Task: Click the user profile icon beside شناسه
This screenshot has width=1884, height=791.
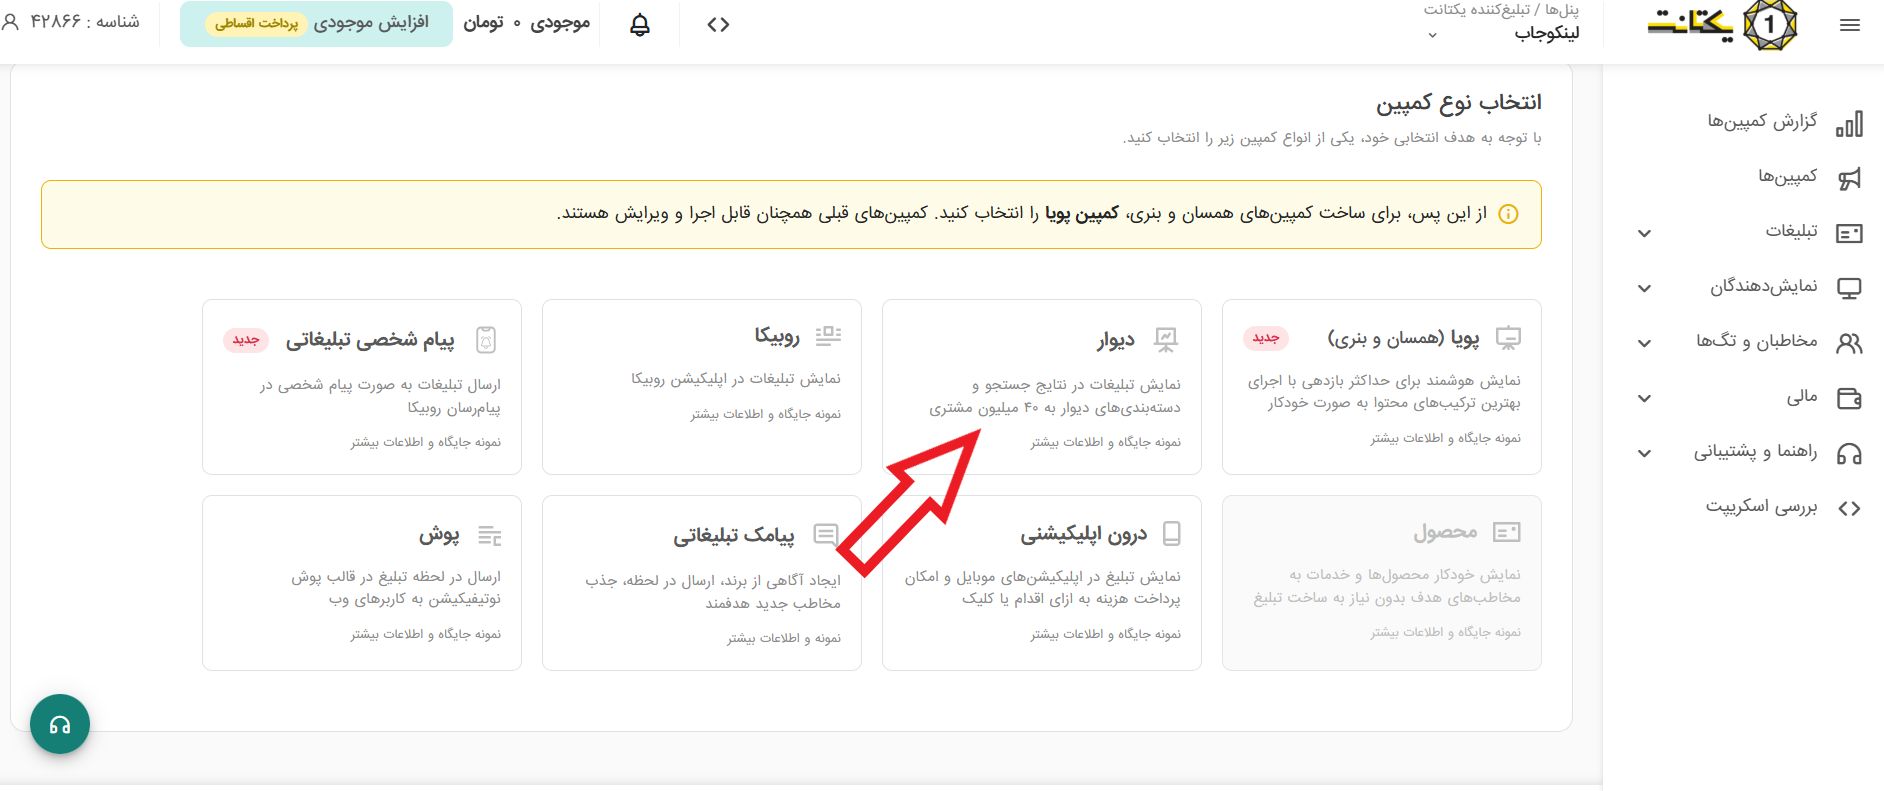Action: [x=11, y=21]
